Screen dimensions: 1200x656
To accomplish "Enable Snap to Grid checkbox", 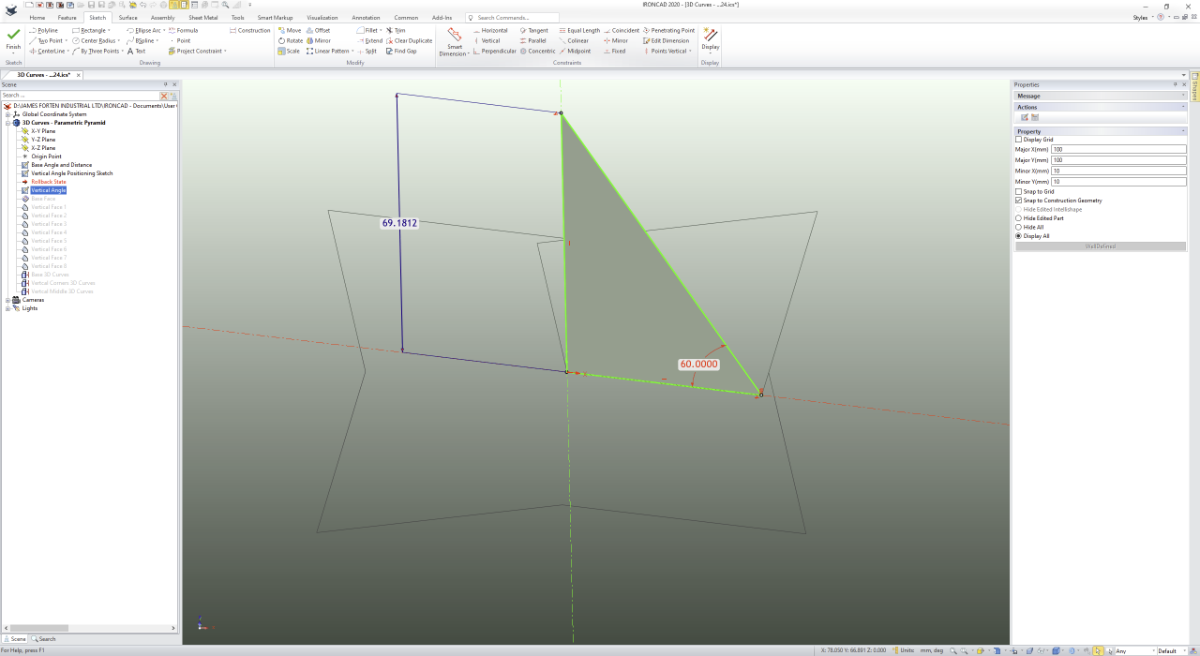I will [1019, 191].
